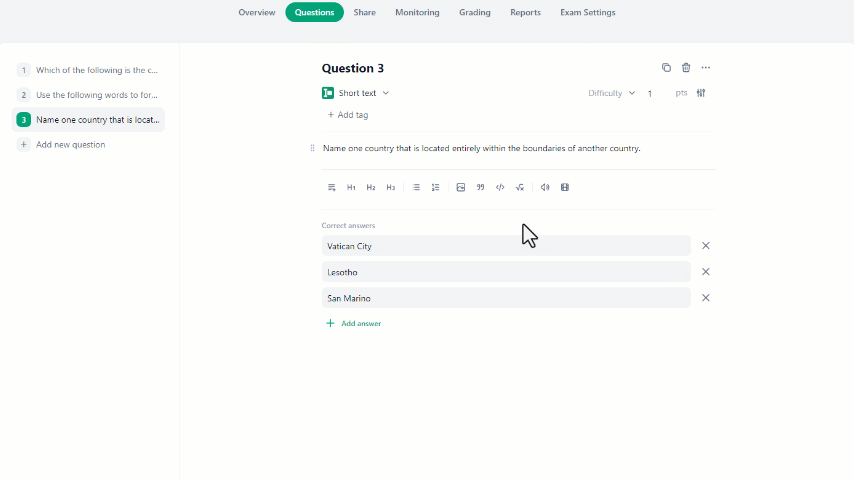Remove the San Marino answer

(706, 298)
